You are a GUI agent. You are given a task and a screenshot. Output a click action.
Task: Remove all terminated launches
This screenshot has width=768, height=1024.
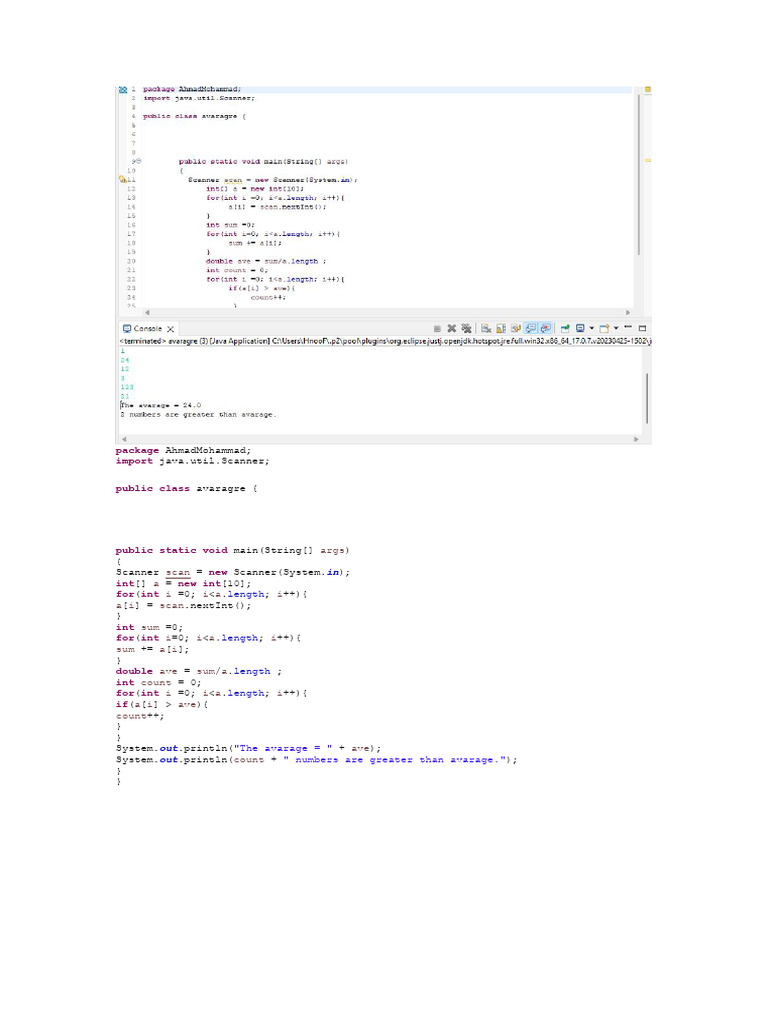click(465, 328)
